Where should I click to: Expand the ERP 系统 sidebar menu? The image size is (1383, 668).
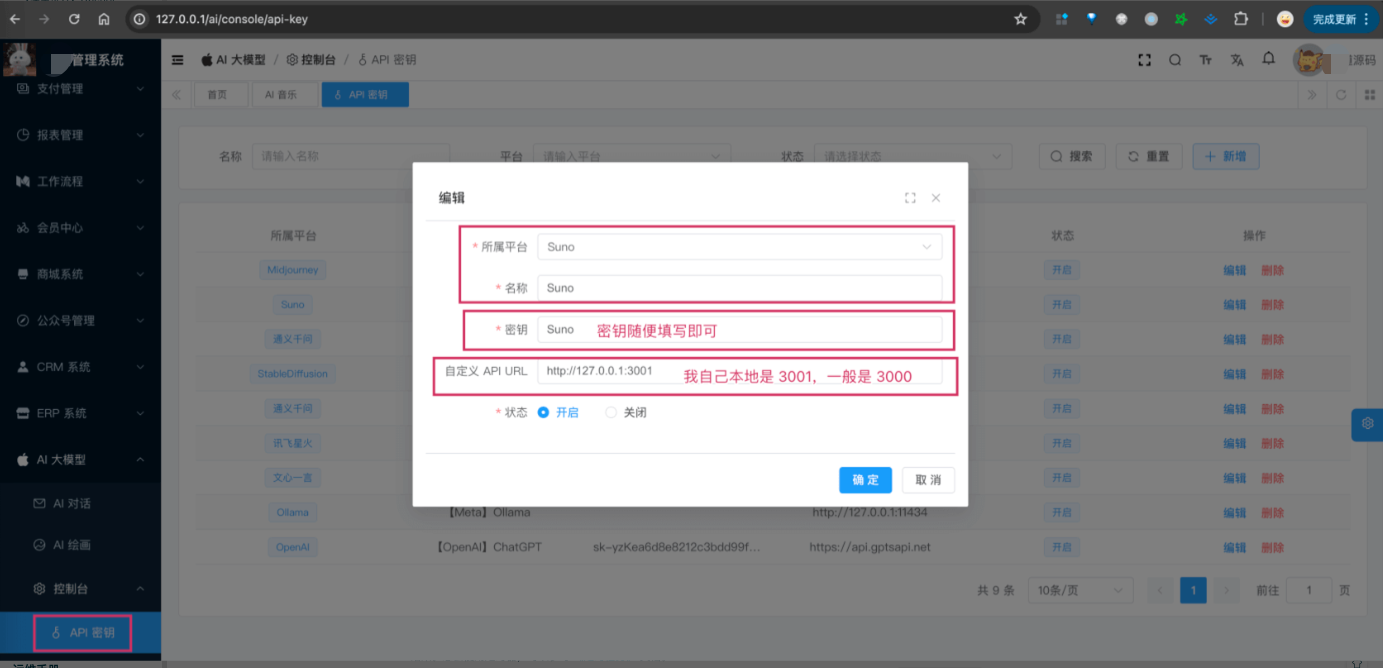[x=80, y=413]
